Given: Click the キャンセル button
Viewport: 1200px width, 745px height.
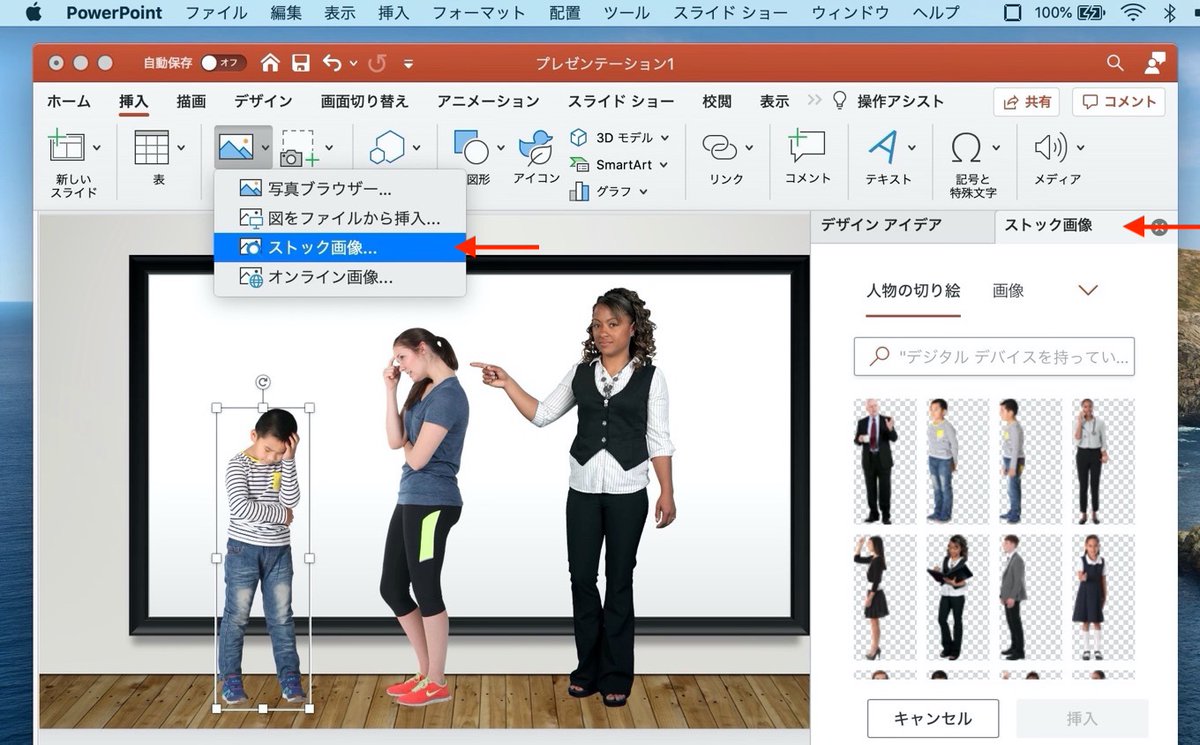Looking at the screenshot, I should 932,718.
